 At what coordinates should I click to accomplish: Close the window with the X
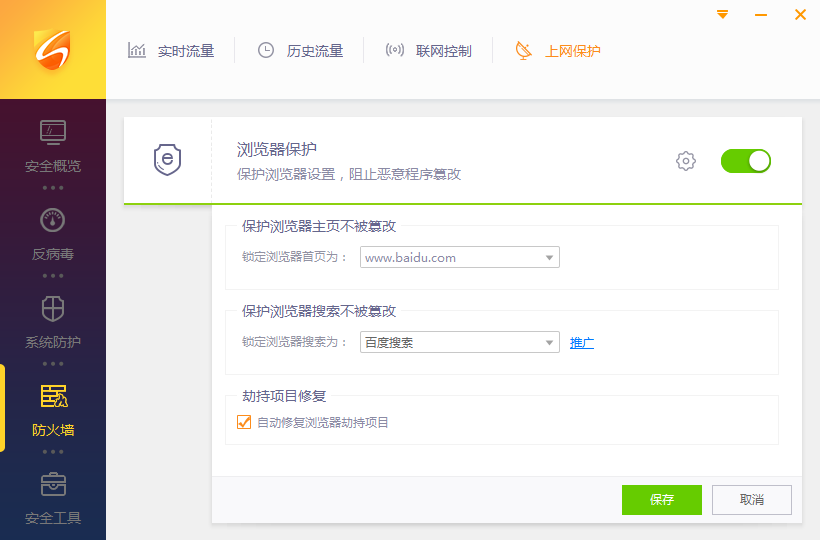pos(800,15)
